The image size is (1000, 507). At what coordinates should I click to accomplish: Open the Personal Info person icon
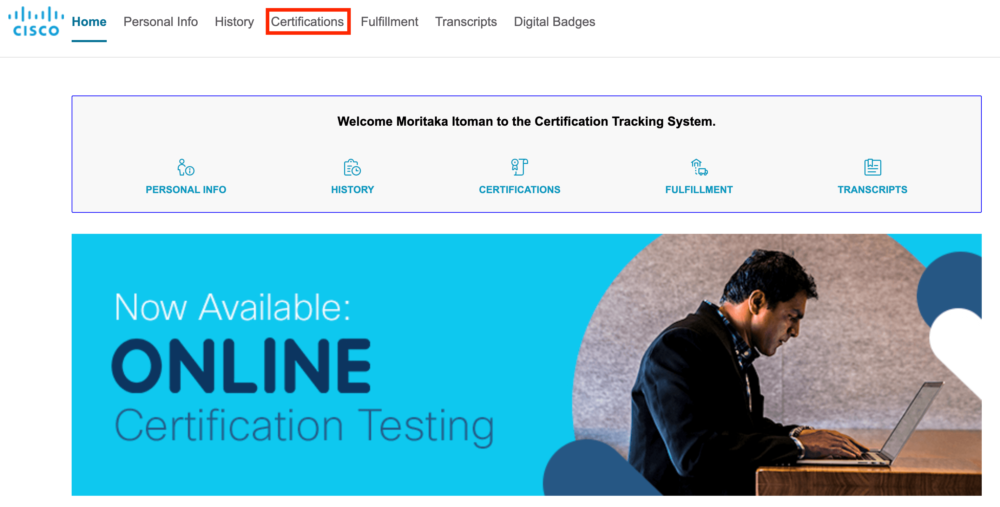186,168
